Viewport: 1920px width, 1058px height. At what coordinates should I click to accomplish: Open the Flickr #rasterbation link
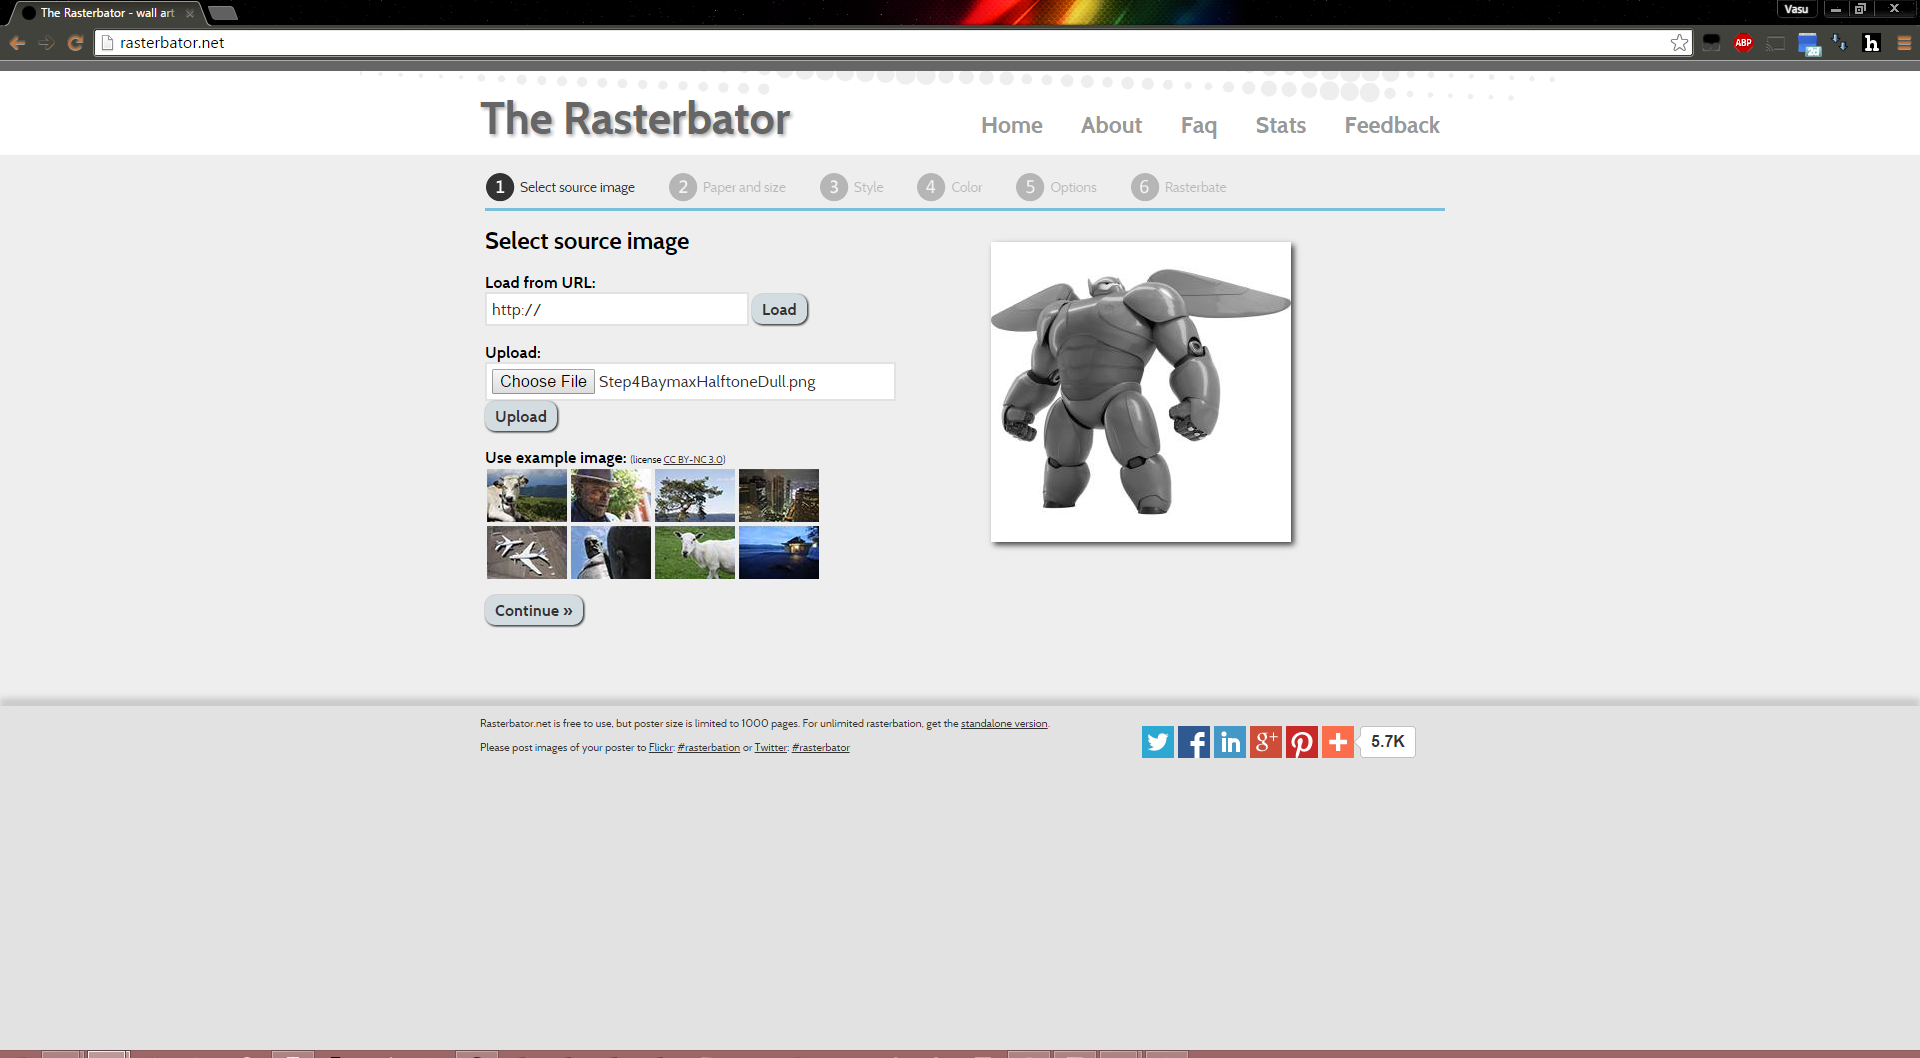point(709,748)
